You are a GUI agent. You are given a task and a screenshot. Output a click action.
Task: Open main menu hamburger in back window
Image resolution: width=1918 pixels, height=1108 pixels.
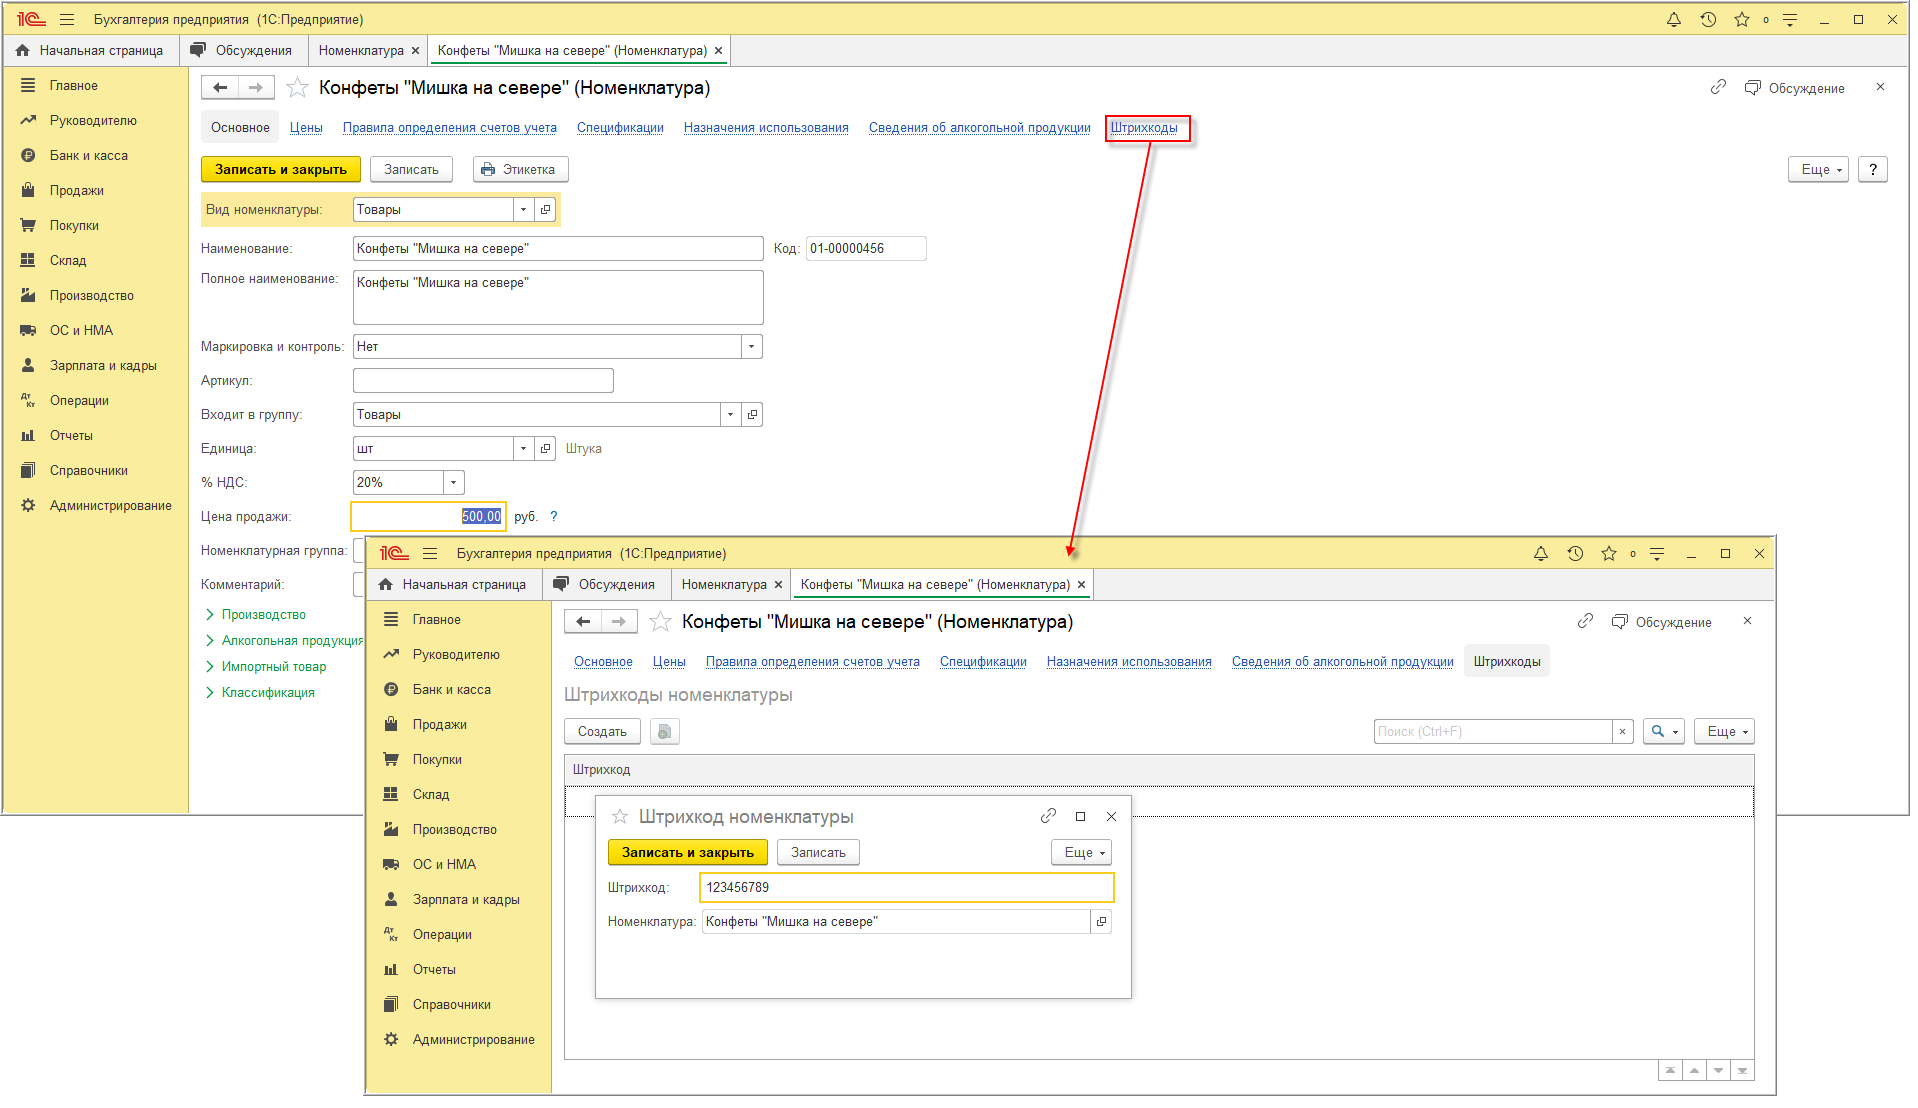coord(67,19)
